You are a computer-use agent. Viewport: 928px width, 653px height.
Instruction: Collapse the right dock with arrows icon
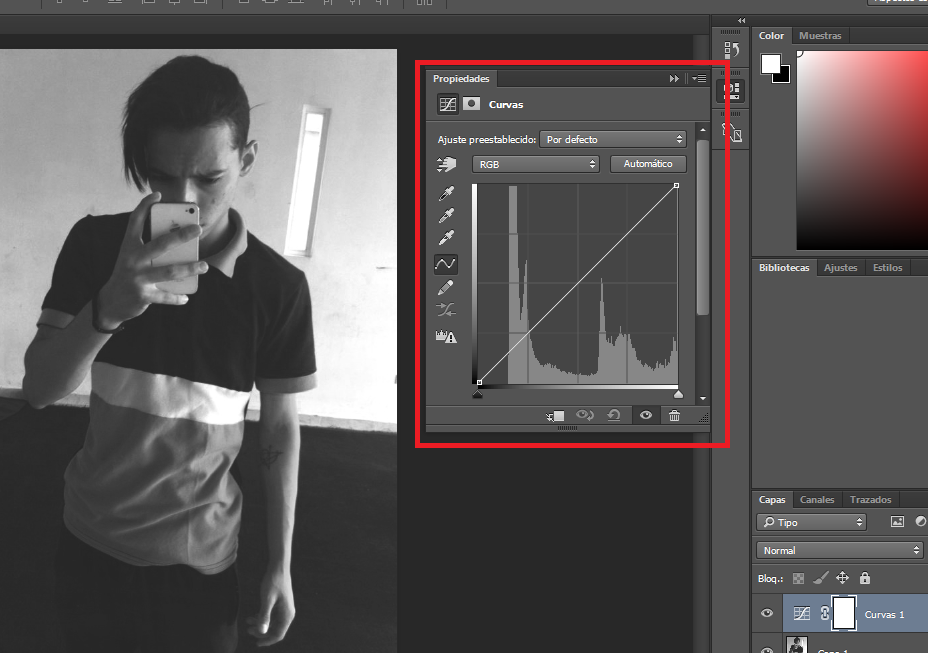[x=742, y=20]
